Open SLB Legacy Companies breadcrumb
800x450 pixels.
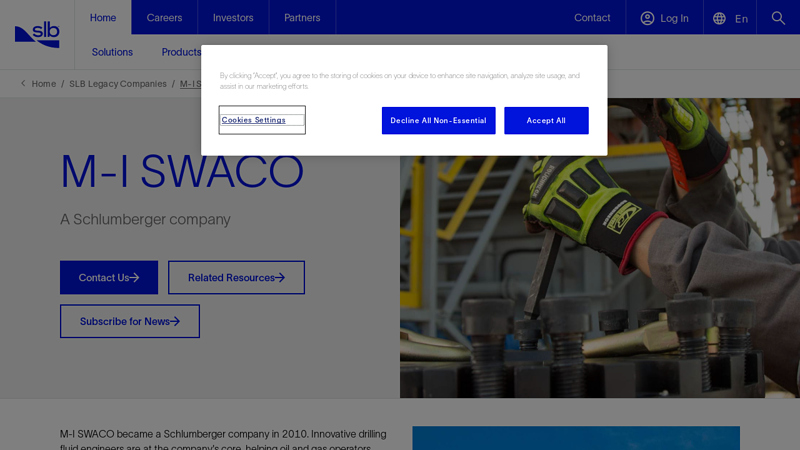click(x=118, y=84)
